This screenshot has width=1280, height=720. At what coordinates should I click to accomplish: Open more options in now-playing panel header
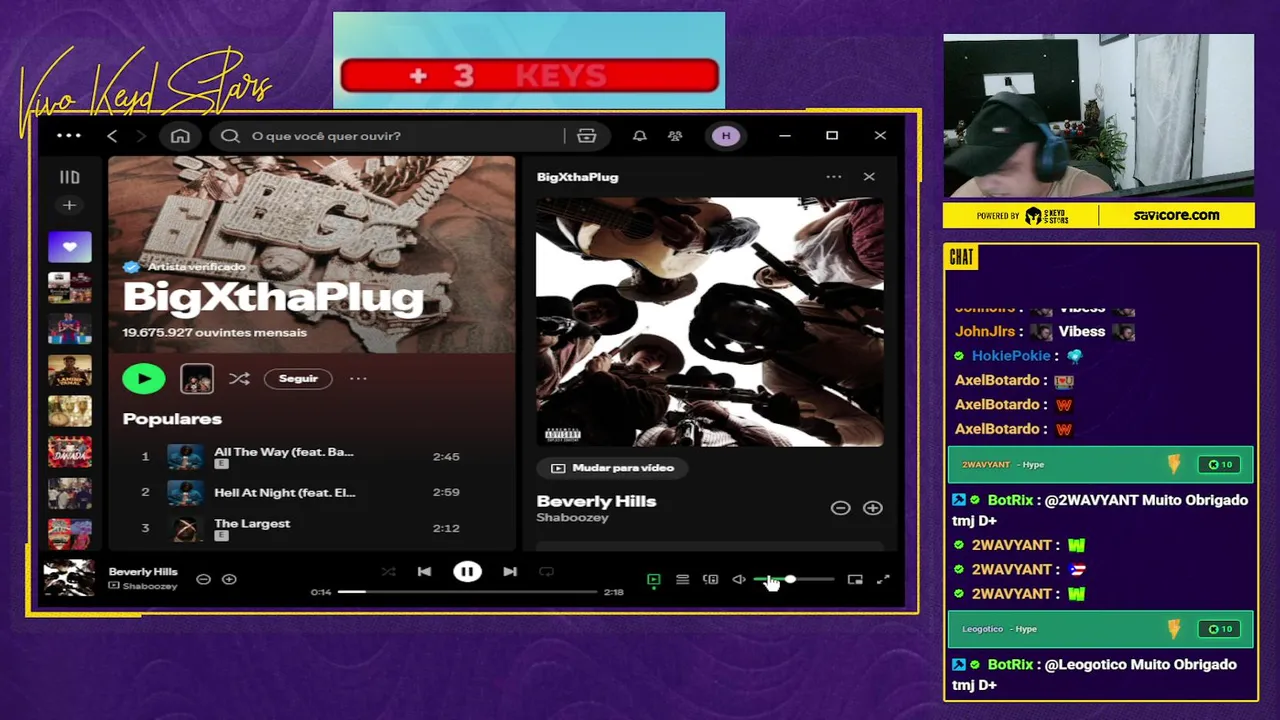(833, 177)
